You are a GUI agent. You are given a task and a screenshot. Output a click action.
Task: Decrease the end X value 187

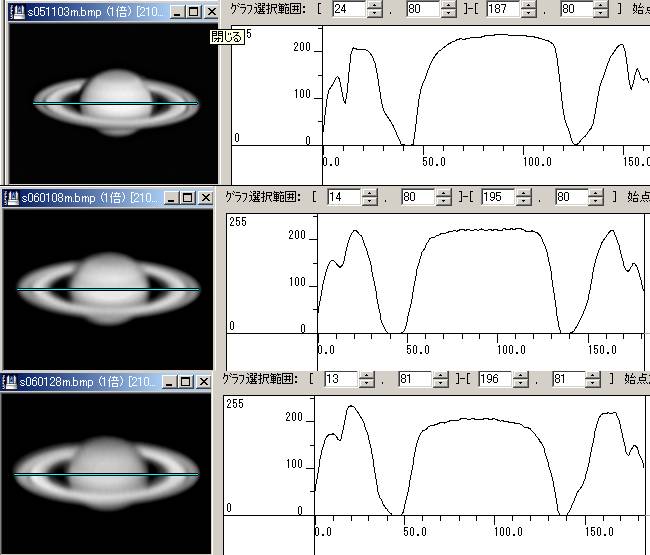point(529,13)
